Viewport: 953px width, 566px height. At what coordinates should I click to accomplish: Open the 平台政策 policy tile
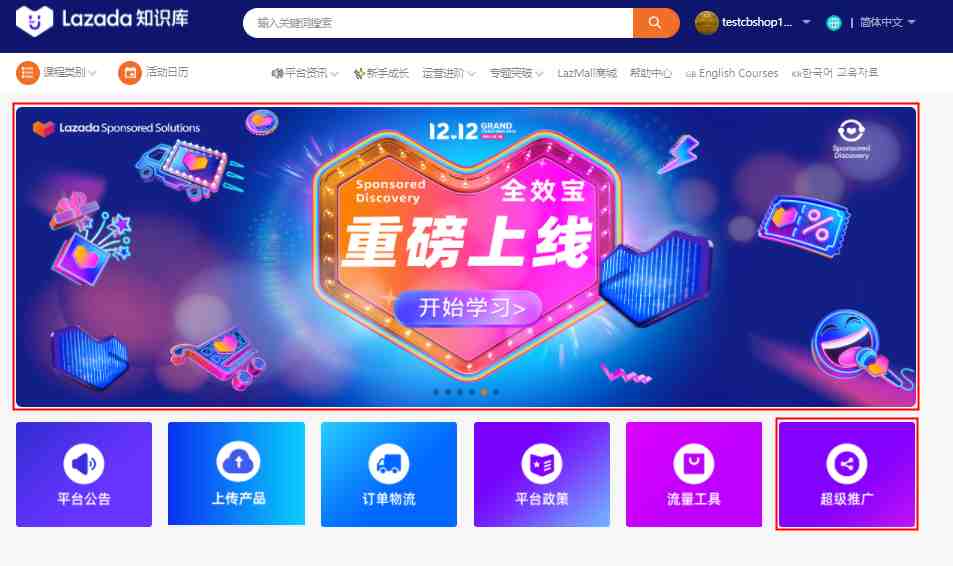coord(542,474)
